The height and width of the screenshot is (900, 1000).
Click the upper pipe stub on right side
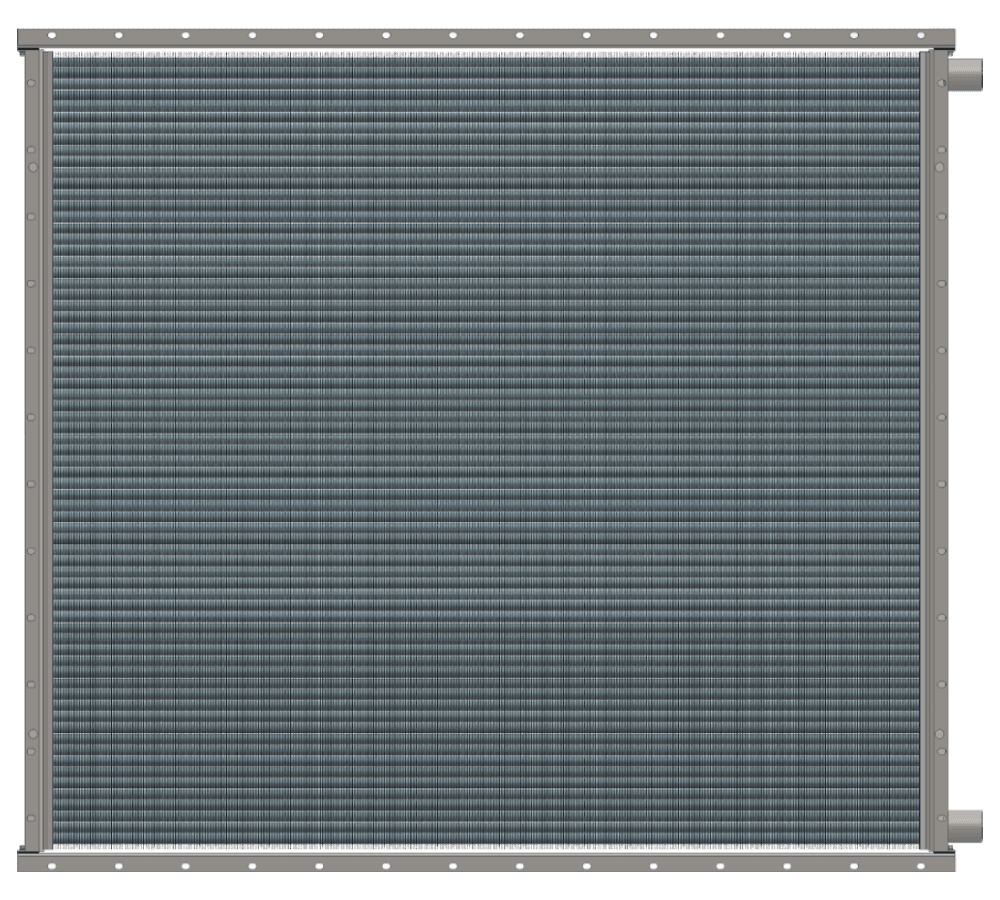pos(966,73)
